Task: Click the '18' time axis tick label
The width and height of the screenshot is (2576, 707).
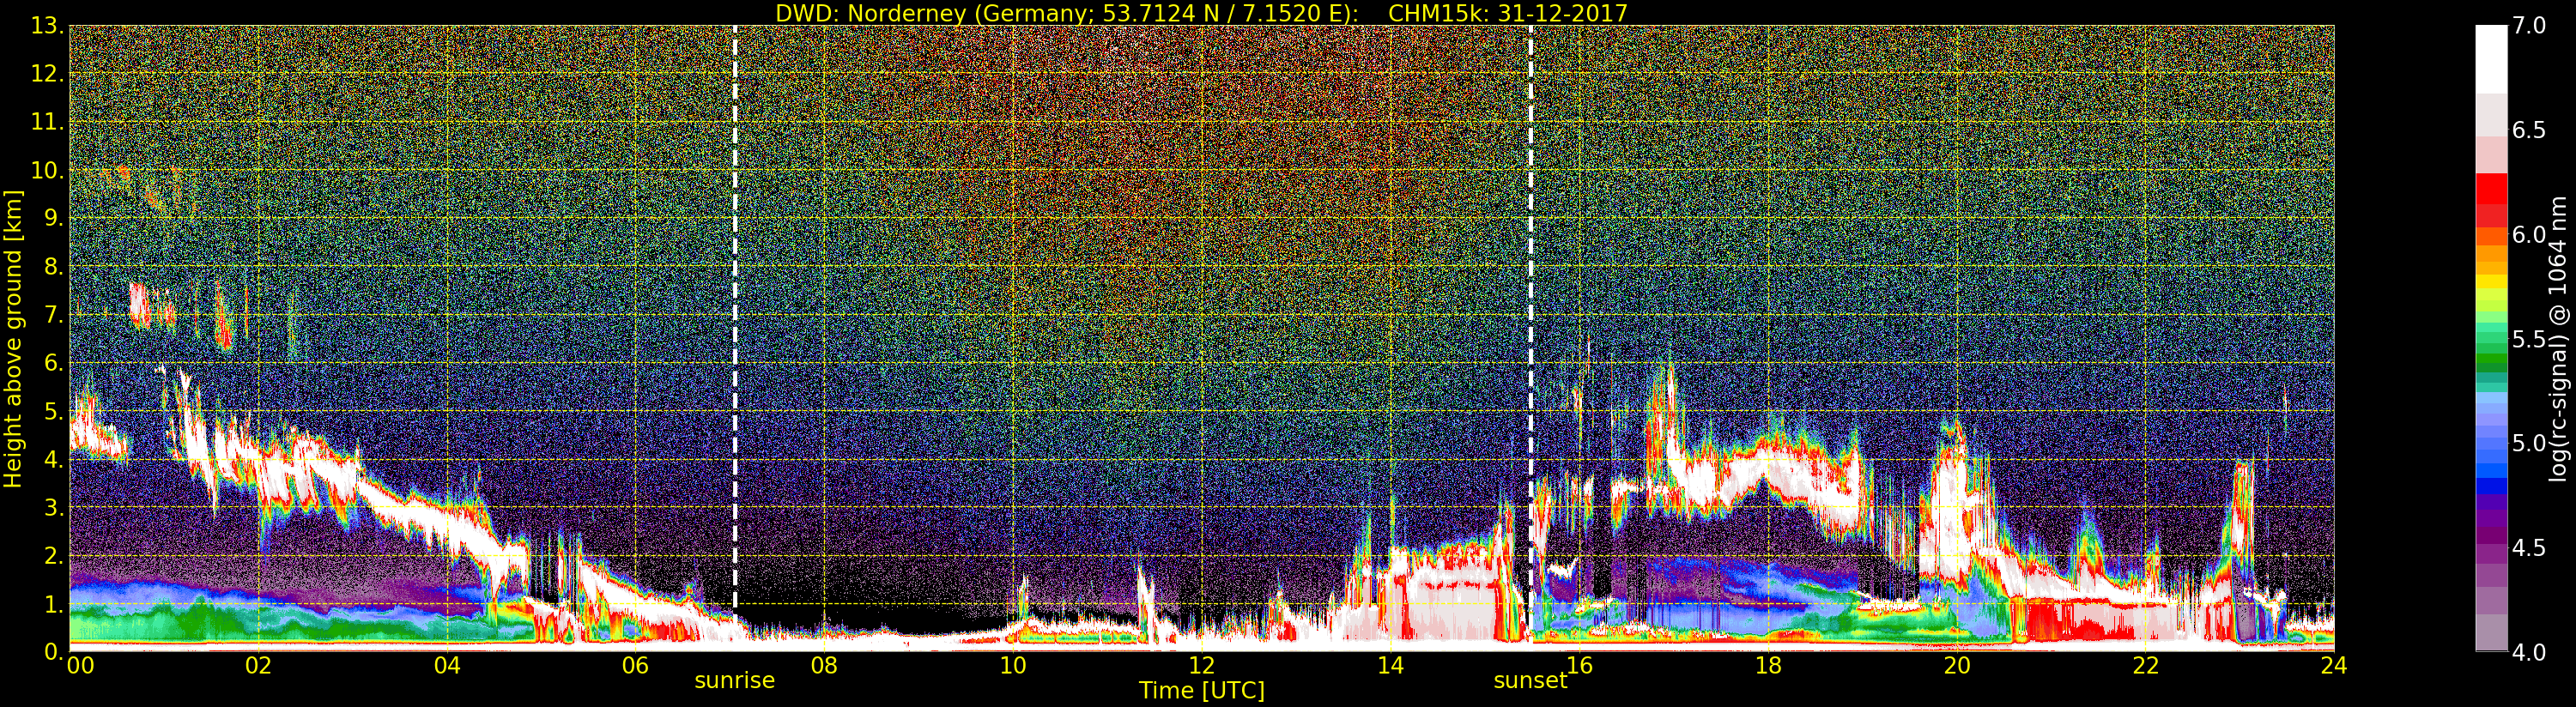Action: [1768, 666]
